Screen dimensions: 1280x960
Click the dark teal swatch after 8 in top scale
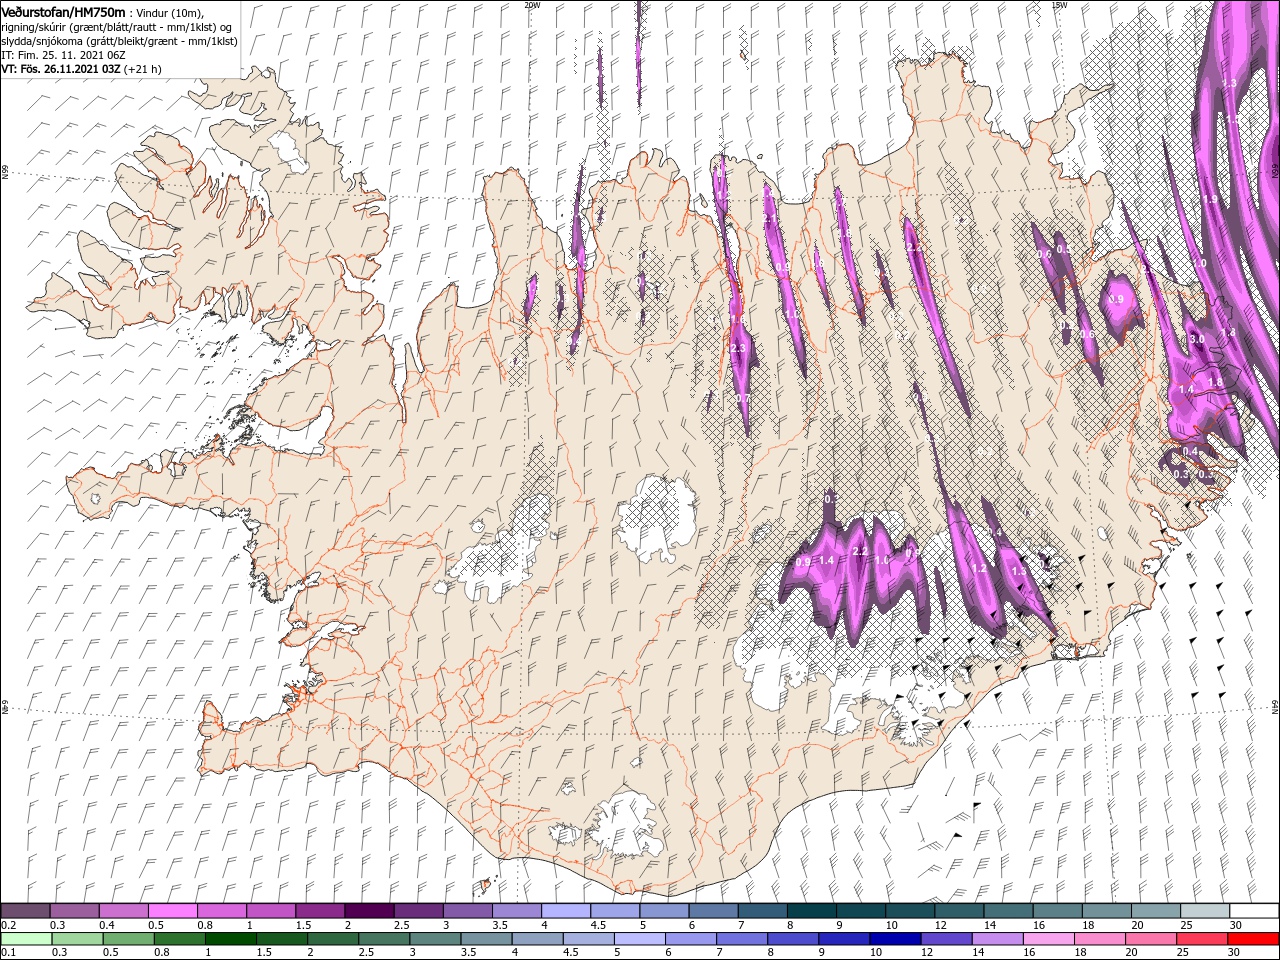811,911
